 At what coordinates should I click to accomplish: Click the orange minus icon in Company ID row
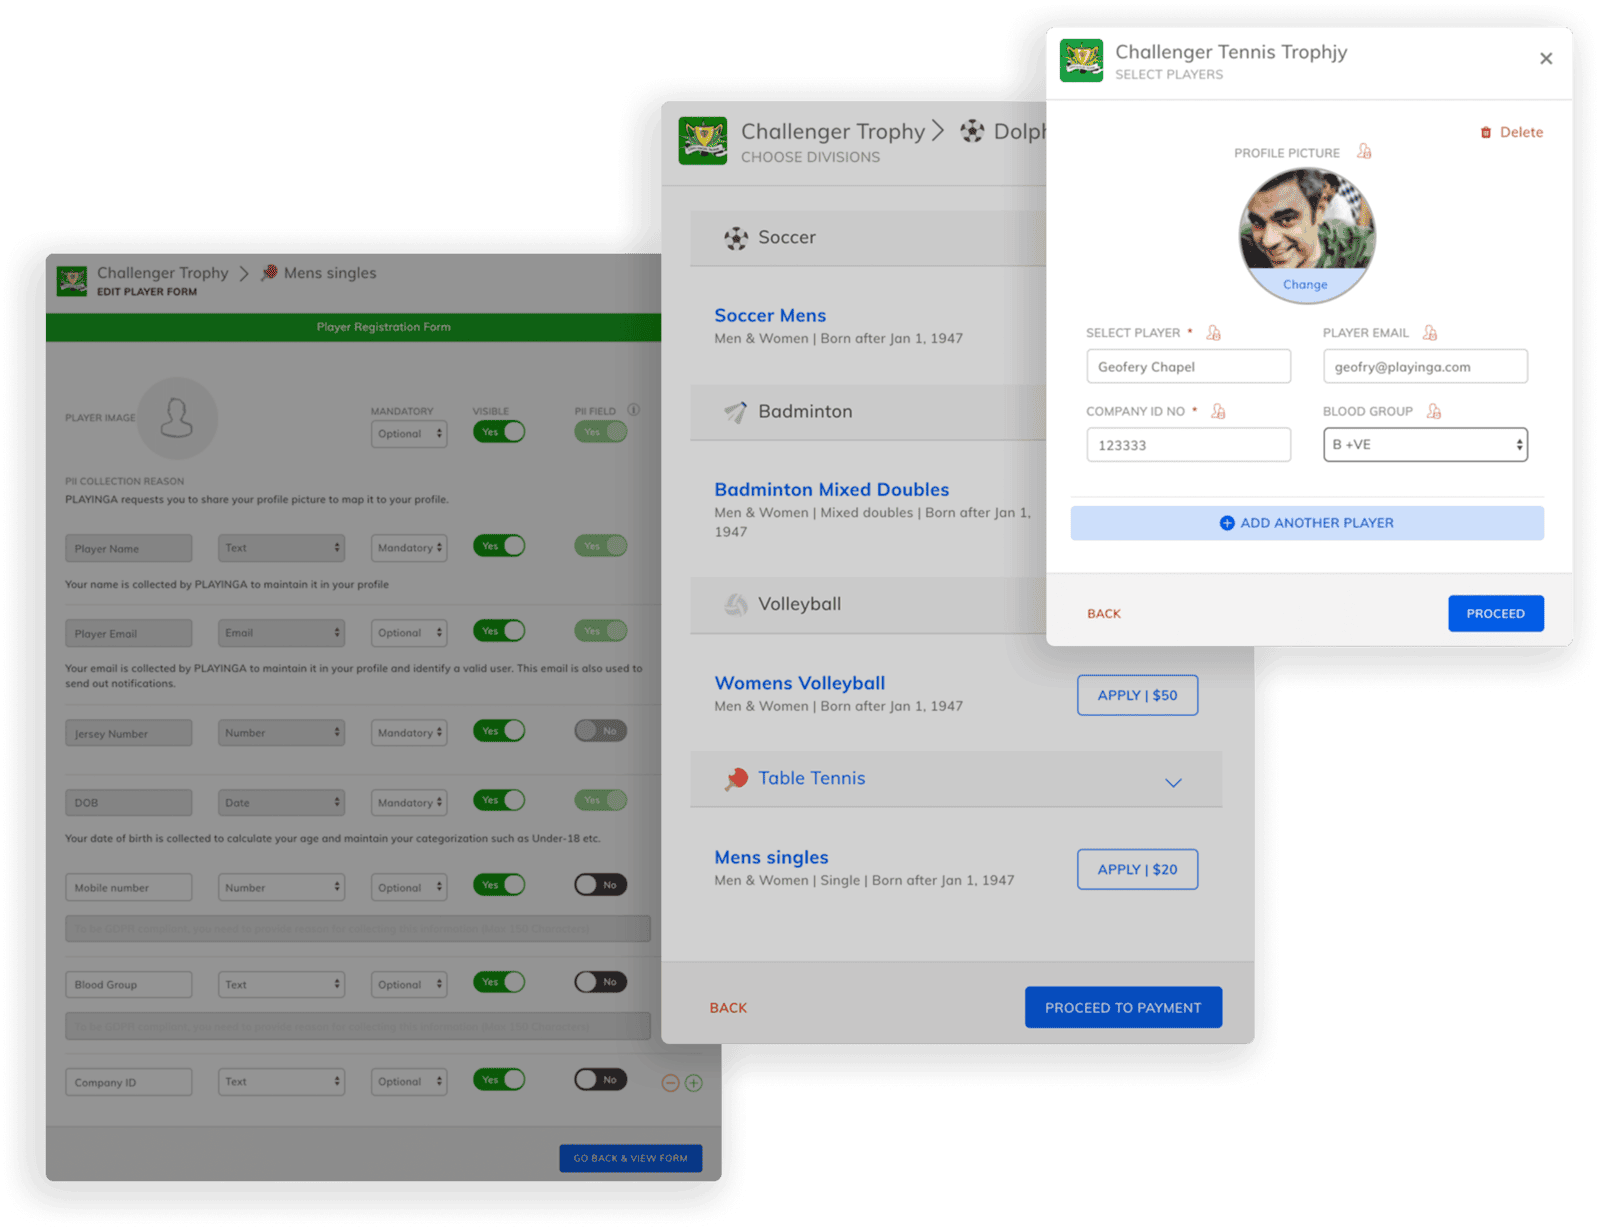pos(671,1083)
